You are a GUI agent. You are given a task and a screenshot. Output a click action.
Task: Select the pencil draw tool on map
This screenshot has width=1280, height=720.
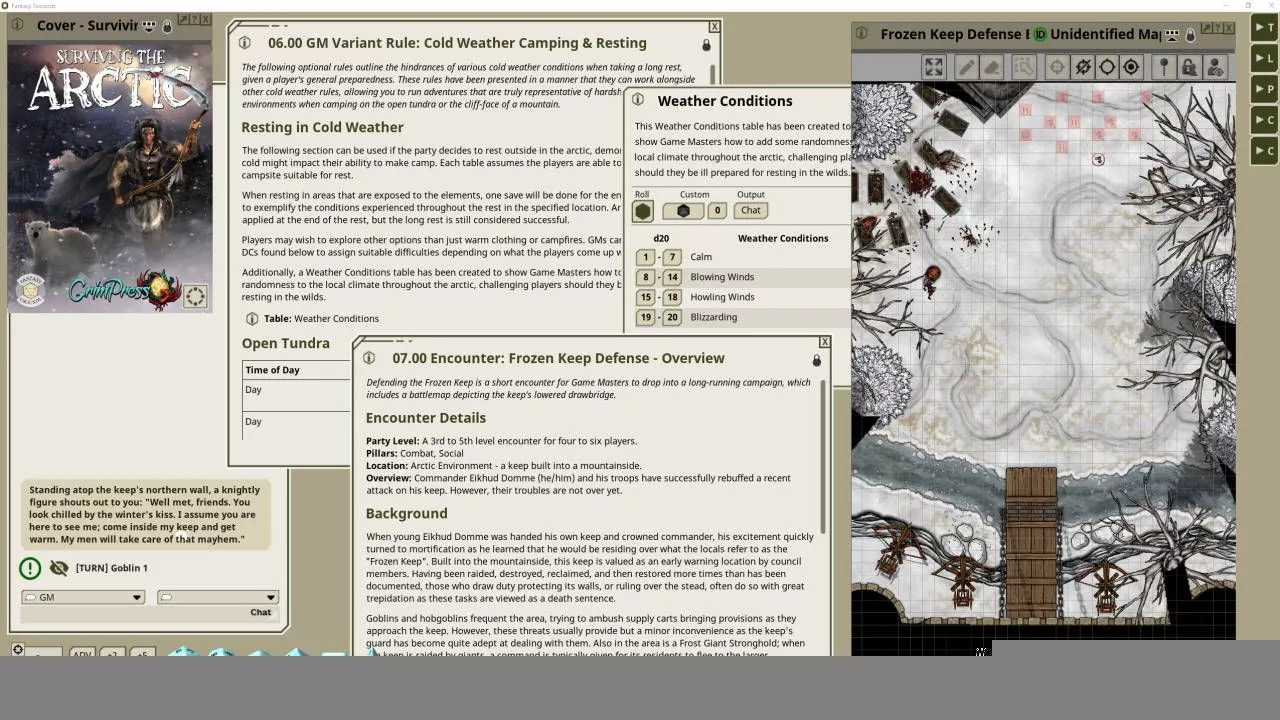point(965,67)
